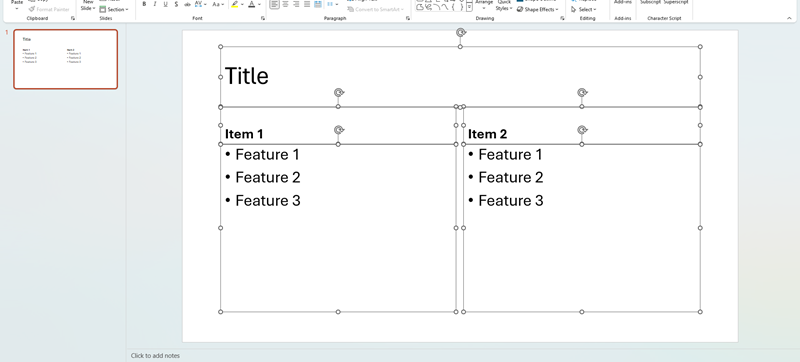The width and height of the screenshot is (800, 362).
Task: Collapse the ribbon
Action: [790, 18]
